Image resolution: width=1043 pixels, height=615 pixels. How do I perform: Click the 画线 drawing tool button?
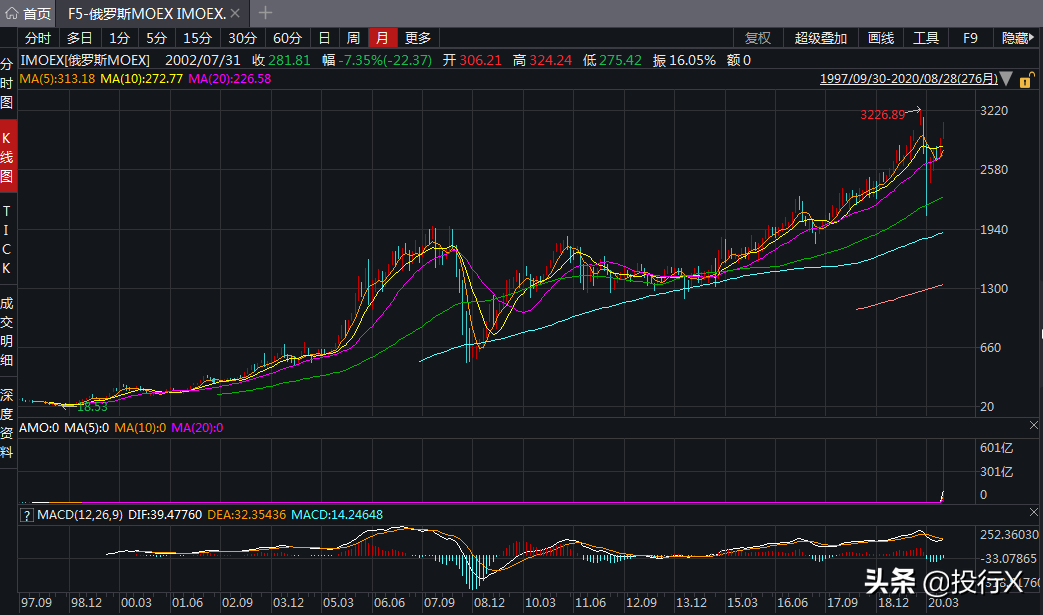click(881, 38)
